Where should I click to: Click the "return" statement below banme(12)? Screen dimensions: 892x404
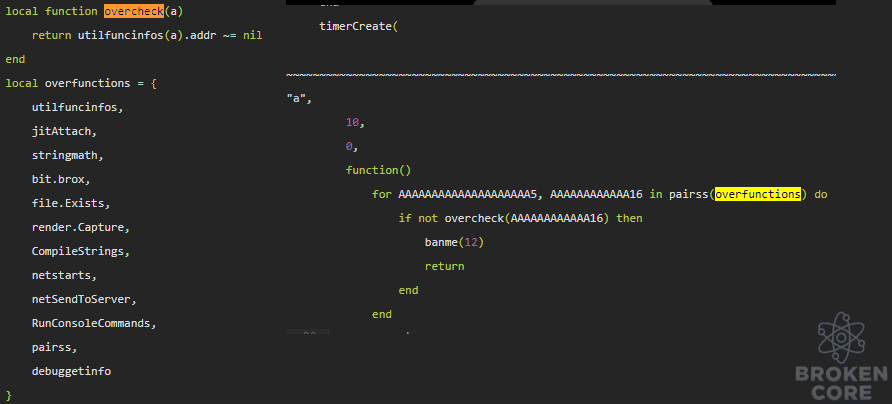pos(445,266)
